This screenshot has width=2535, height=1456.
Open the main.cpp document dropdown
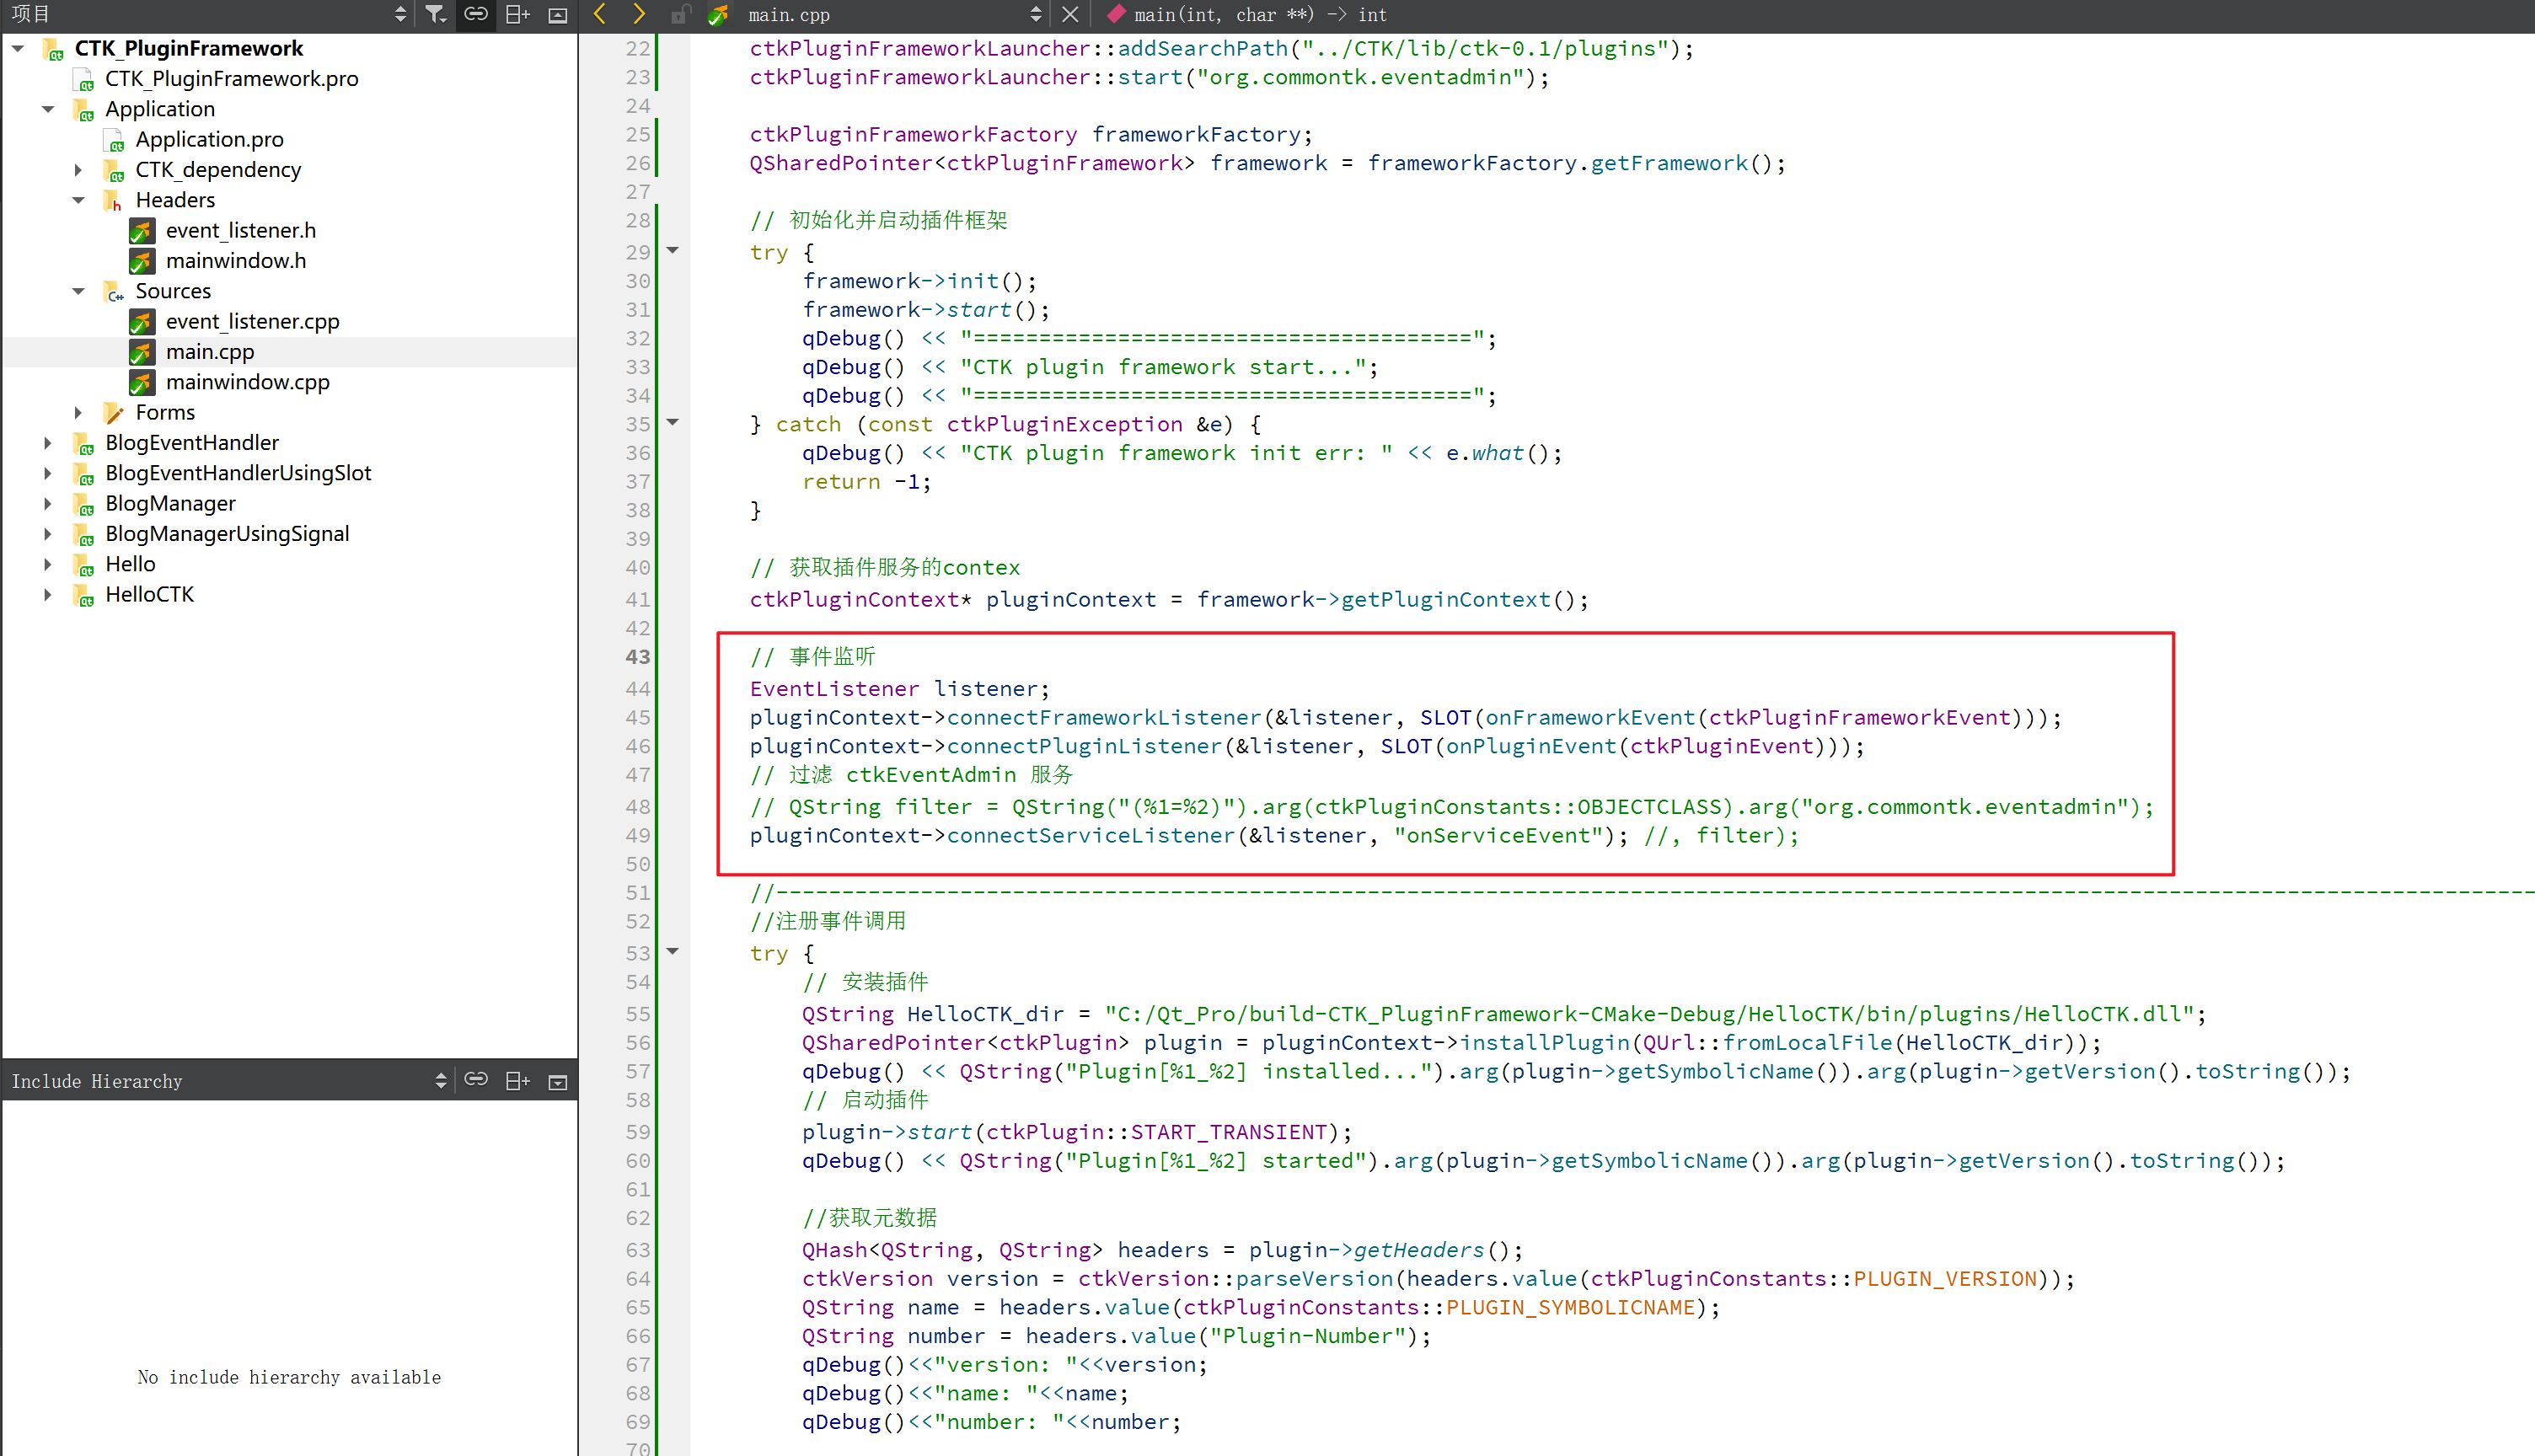(1035, 14)
